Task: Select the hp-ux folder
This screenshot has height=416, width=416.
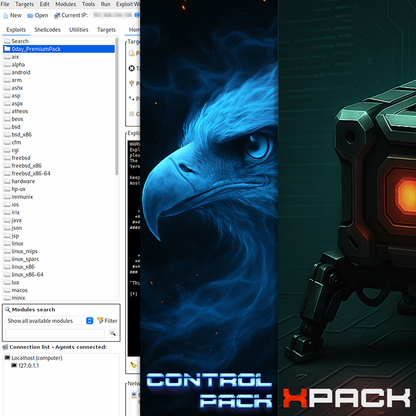Action: (18, 189)
